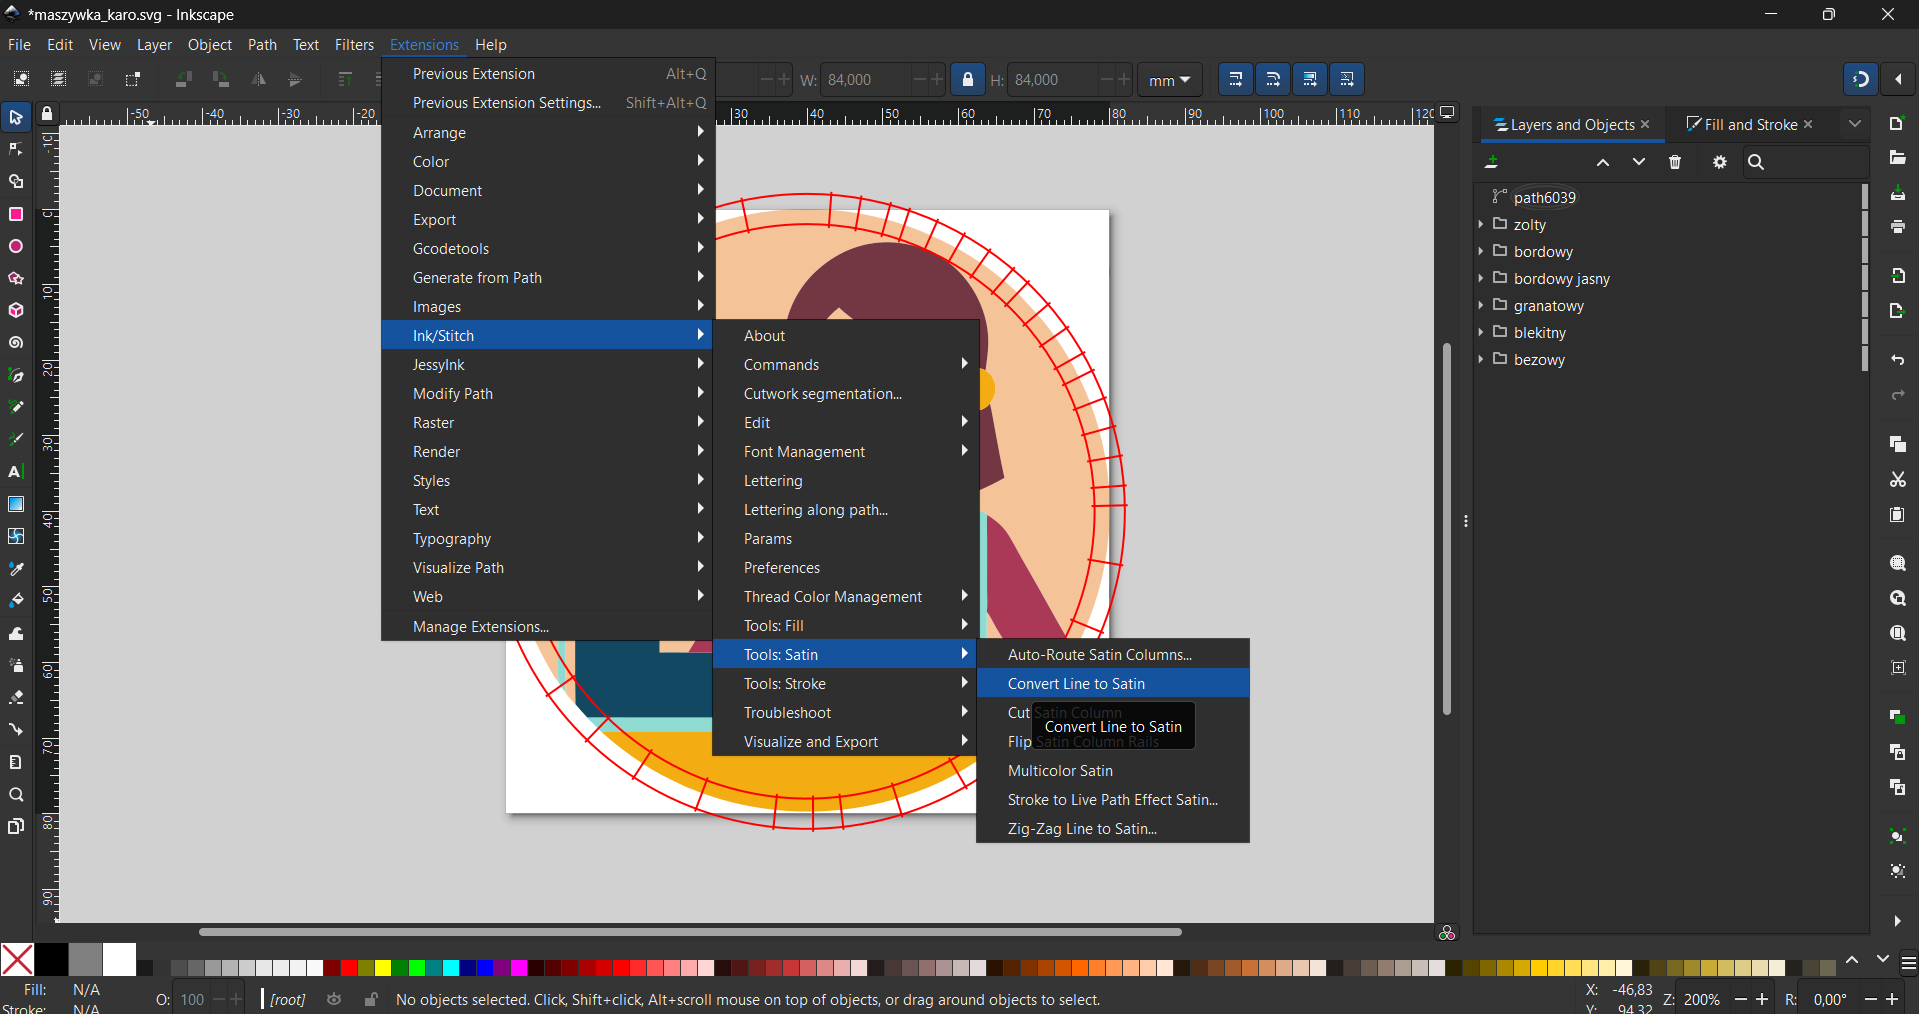This screenshot has width=1919, height=1014.
Task: Click the width W input field
Action: tap(863, 80)
